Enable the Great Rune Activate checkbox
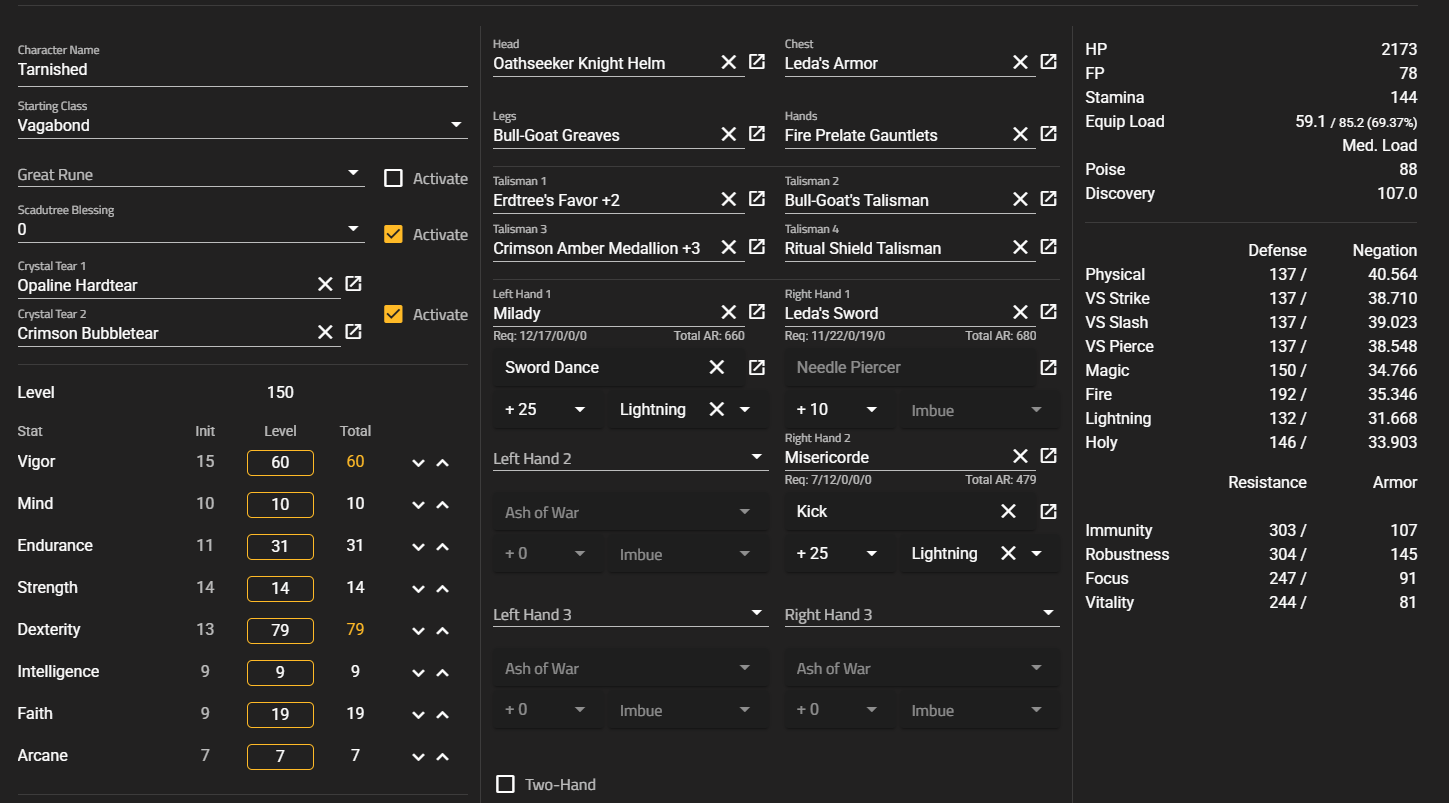This screenshot has height=803, width=1449. 394,178
